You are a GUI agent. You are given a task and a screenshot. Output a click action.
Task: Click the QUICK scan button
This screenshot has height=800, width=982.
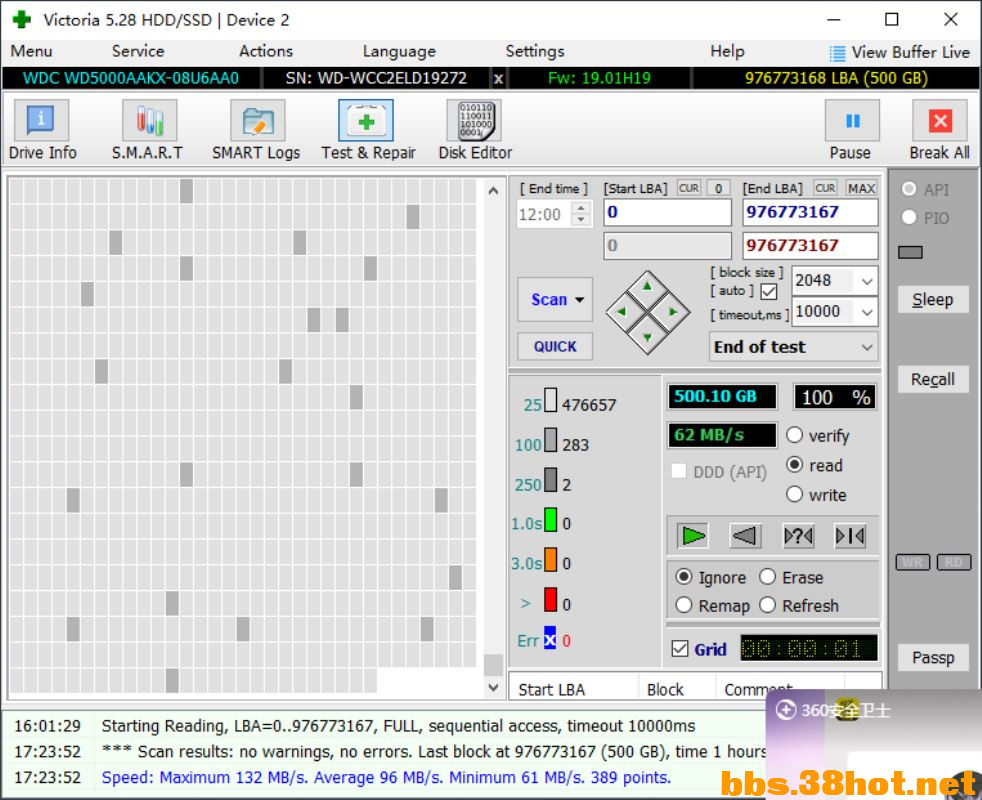point(555,346)
